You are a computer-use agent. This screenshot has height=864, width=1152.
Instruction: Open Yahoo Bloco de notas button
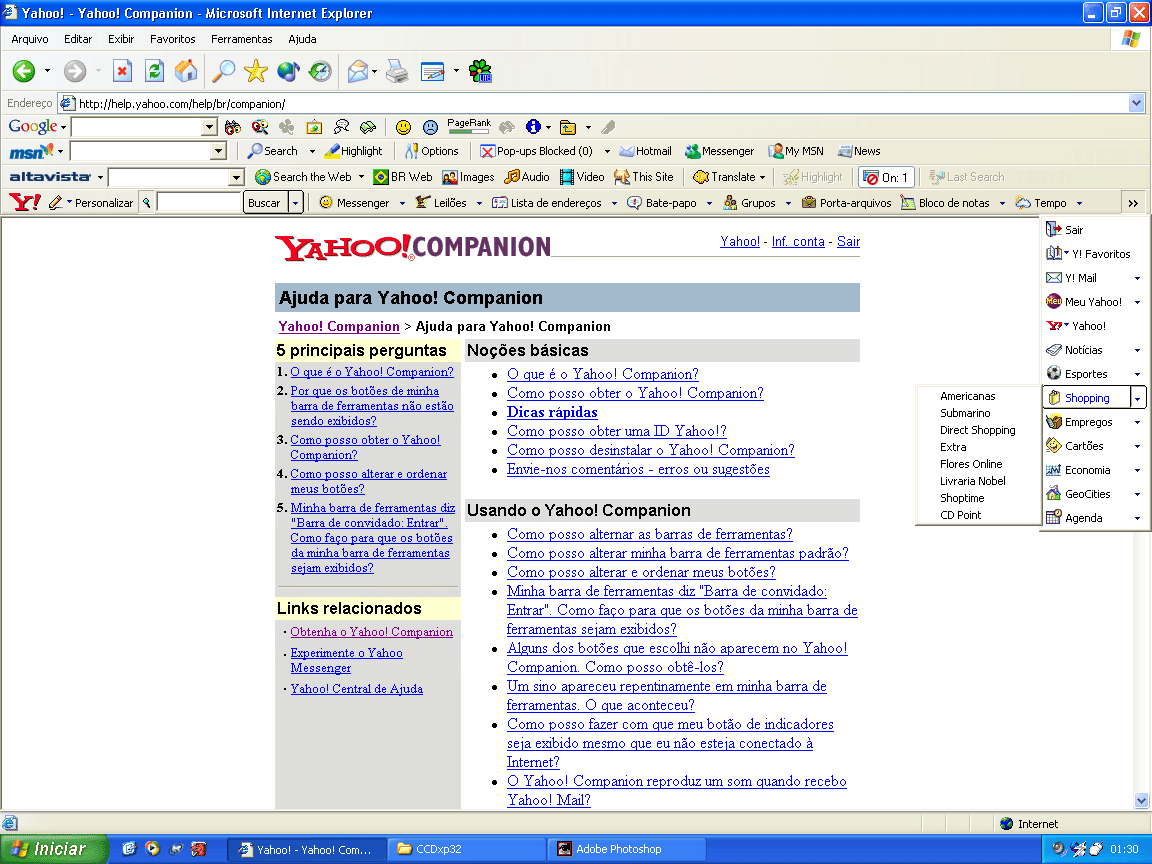point(946,203)
